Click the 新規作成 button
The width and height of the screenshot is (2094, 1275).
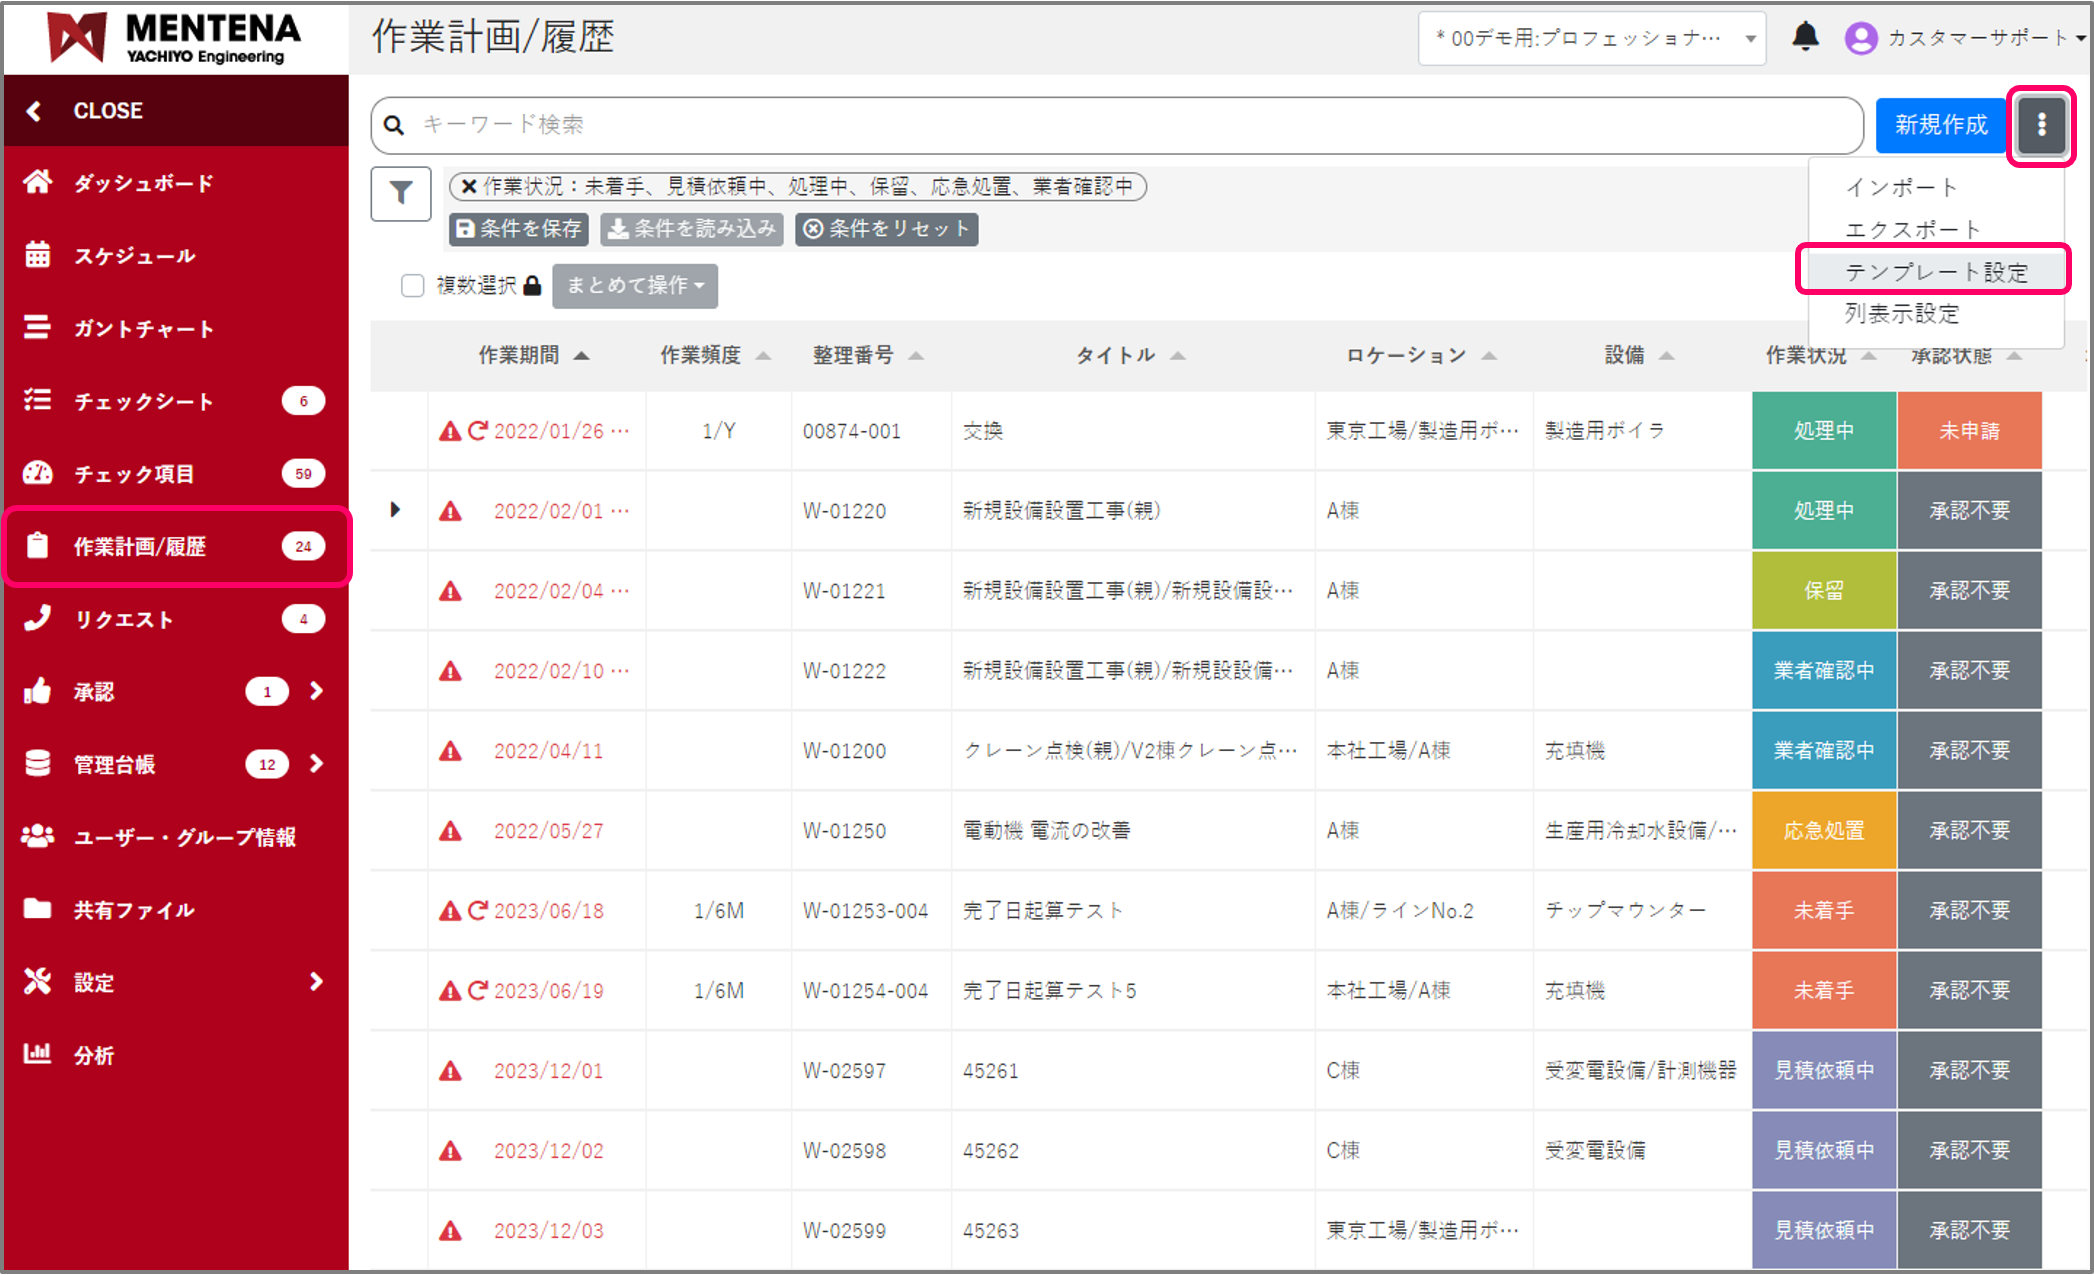point(1940,125)
